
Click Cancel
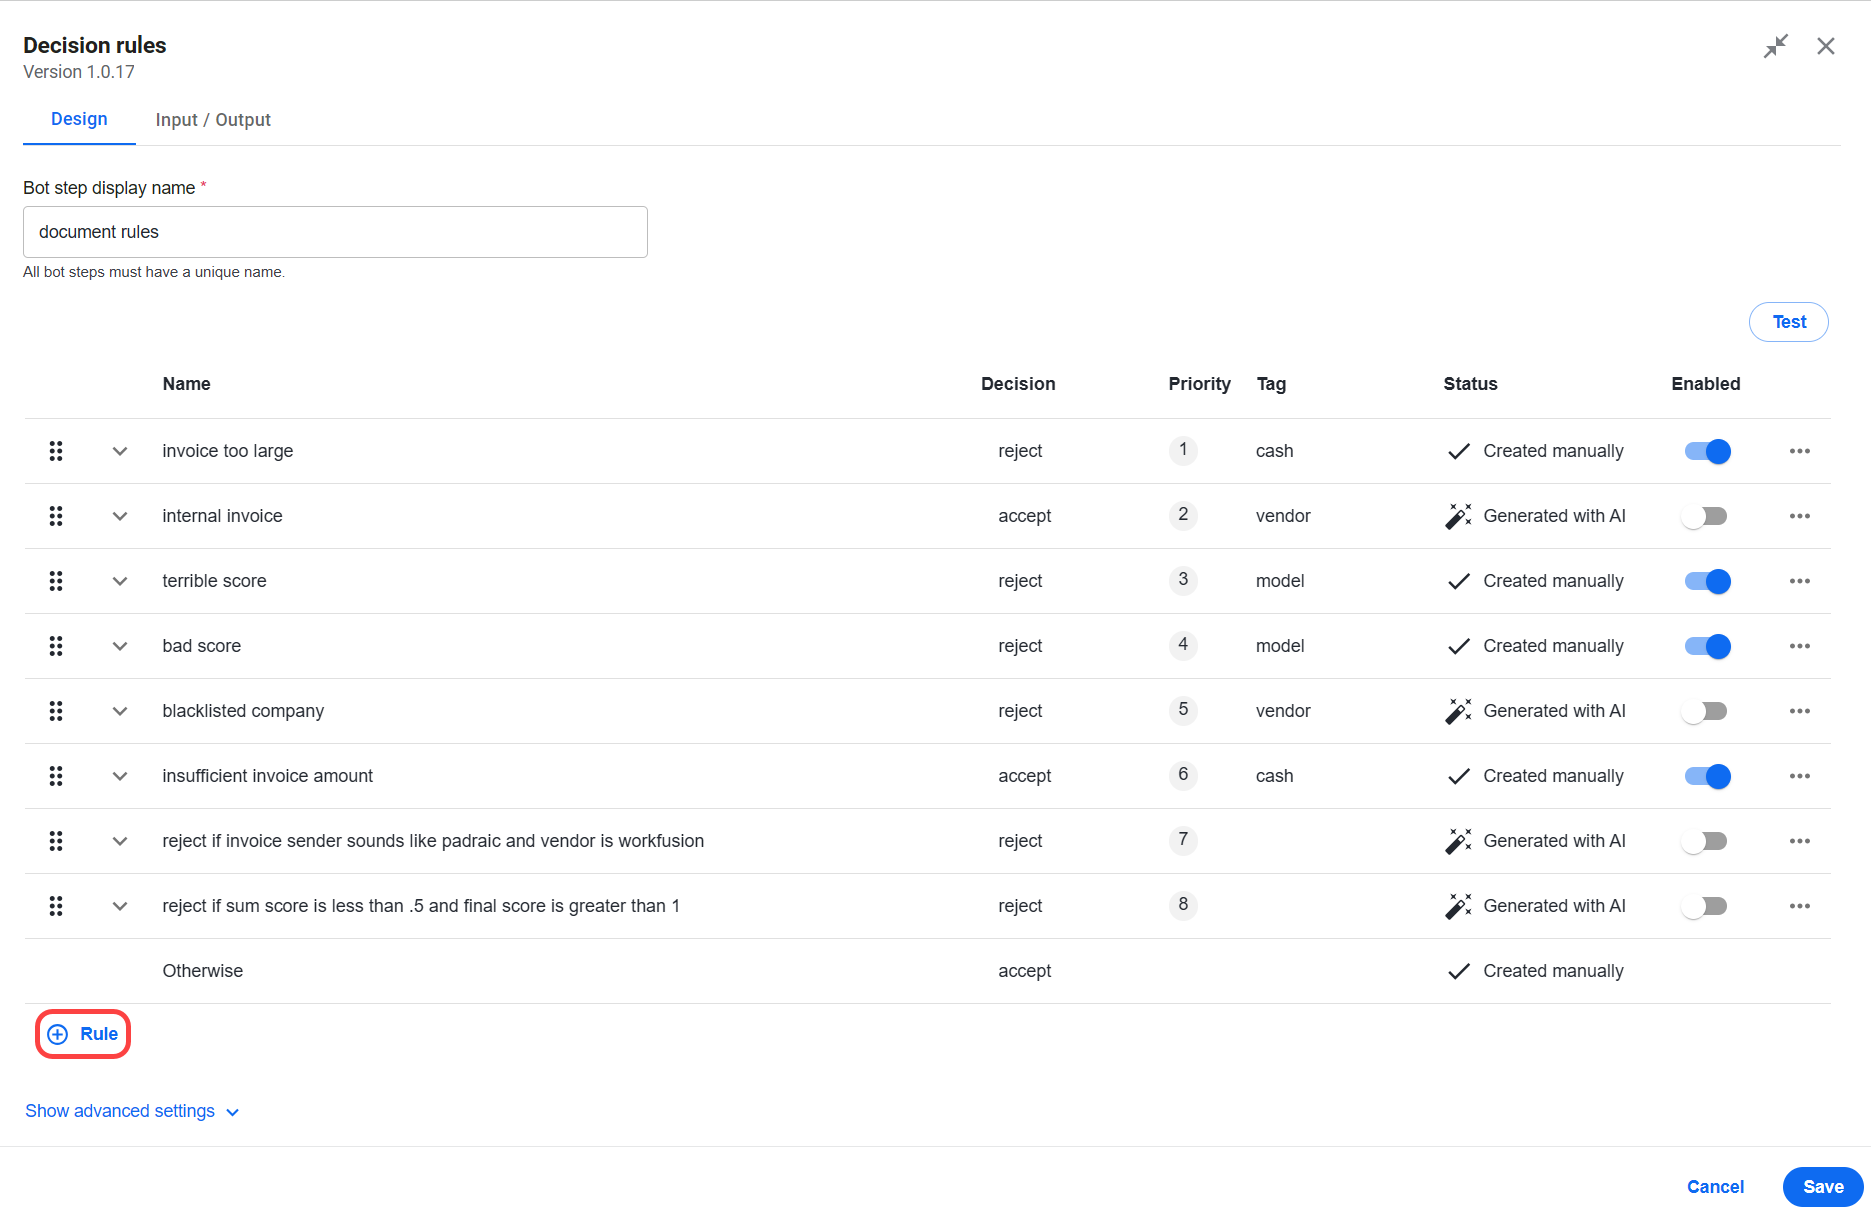(1715, 1187)
